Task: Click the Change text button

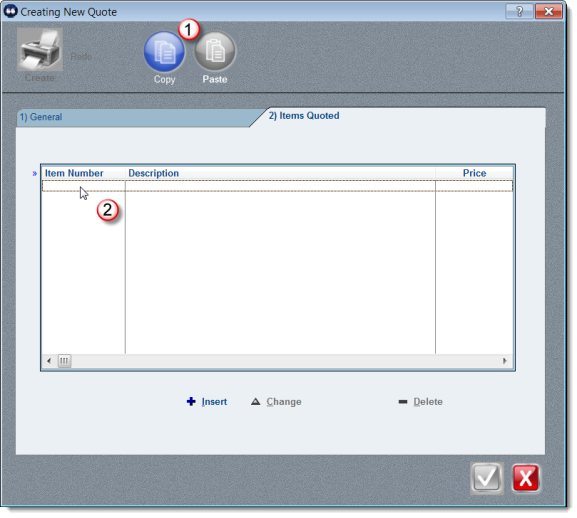Action: pos(284,402)
